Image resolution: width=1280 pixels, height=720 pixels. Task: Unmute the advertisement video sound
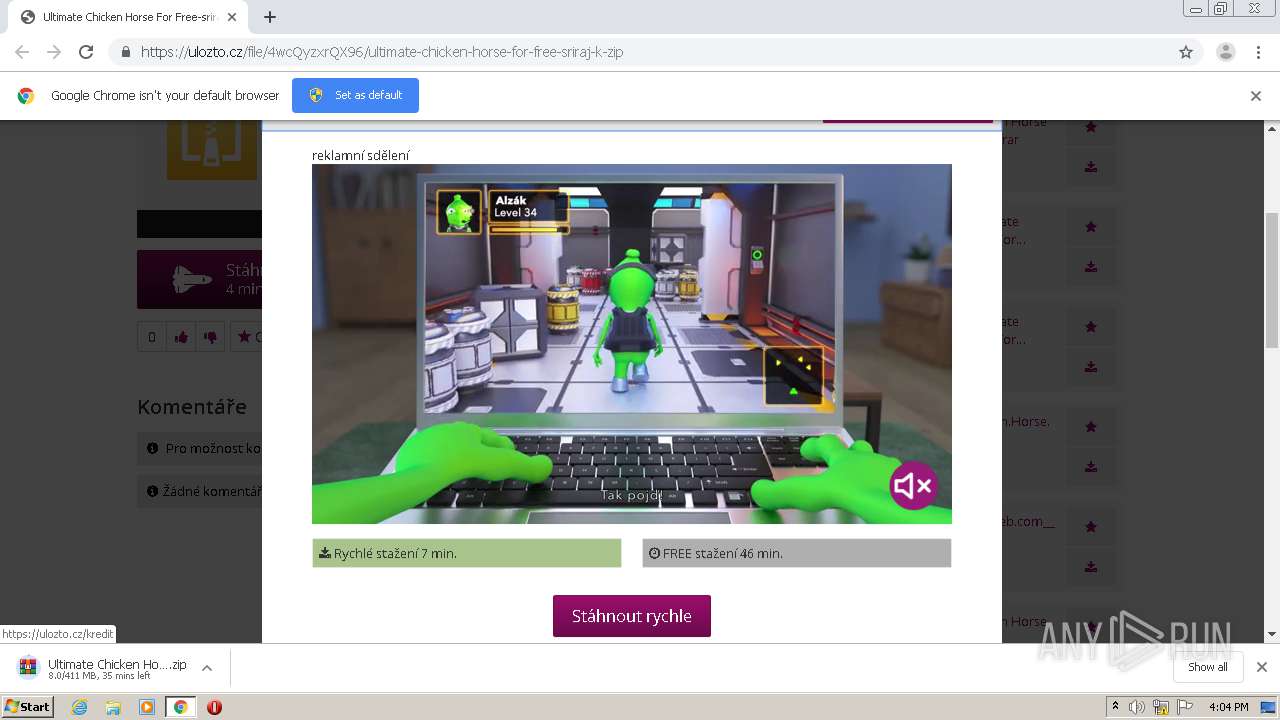[x=913, y=486]
